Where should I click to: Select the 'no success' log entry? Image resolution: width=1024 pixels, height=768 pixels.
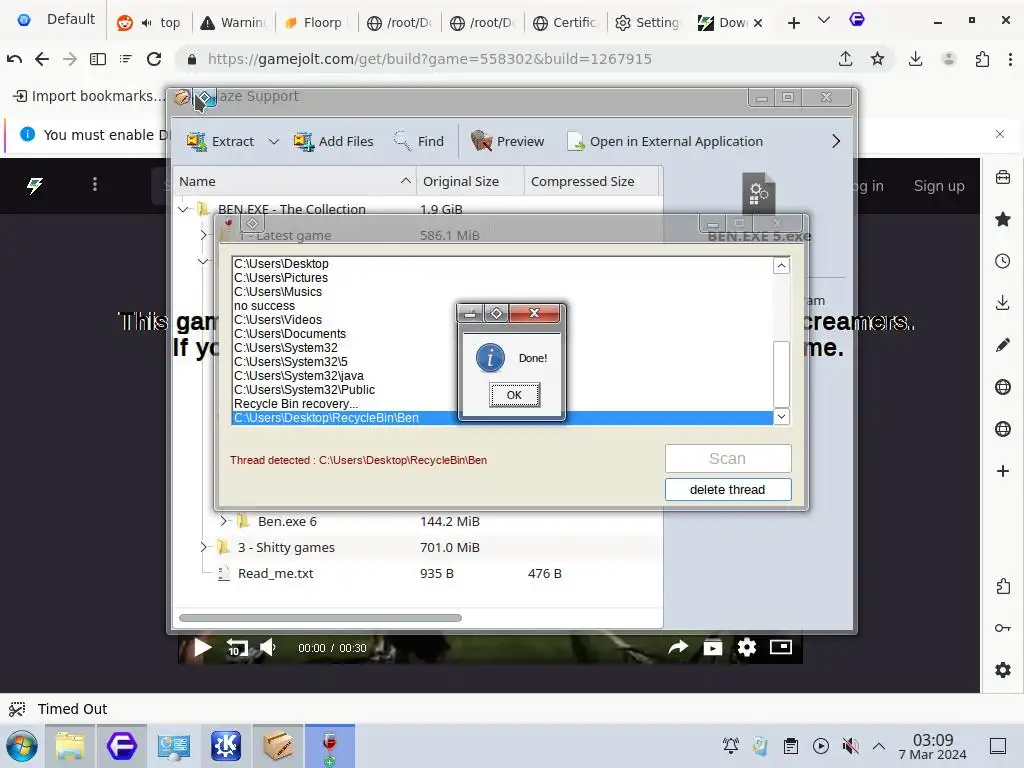264,306
